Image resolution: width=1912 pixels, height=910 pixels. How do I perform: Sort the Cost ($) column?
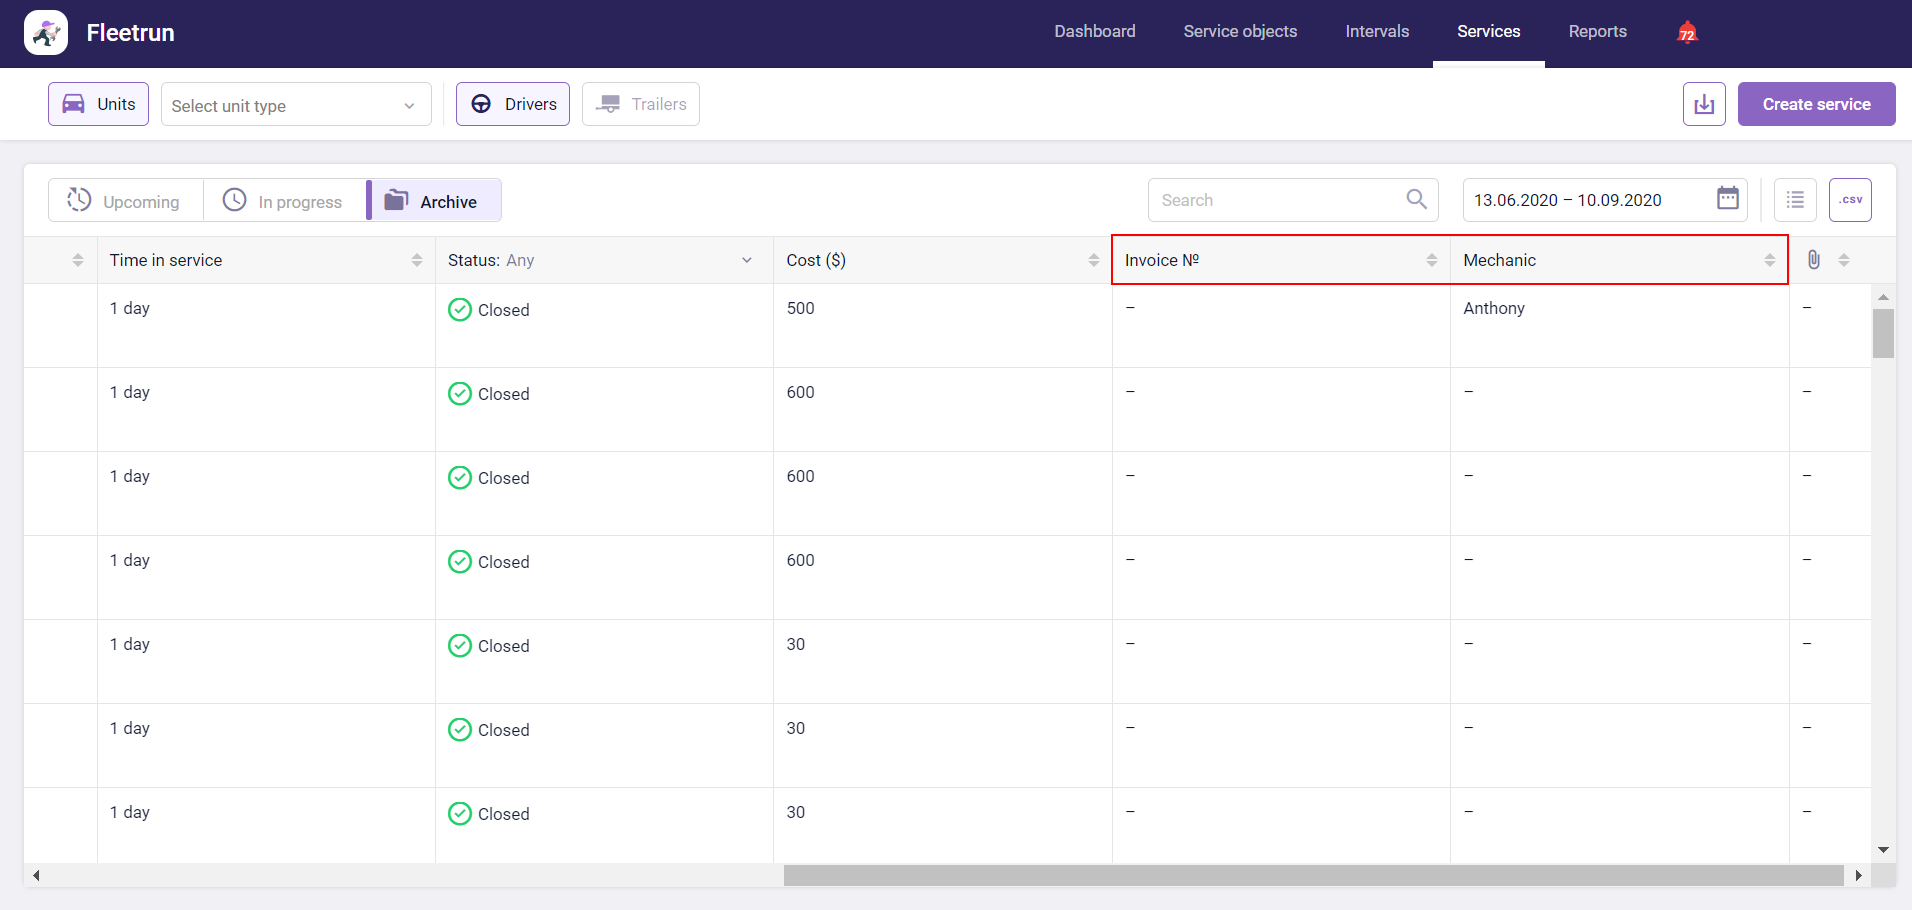coord(1093,260)
